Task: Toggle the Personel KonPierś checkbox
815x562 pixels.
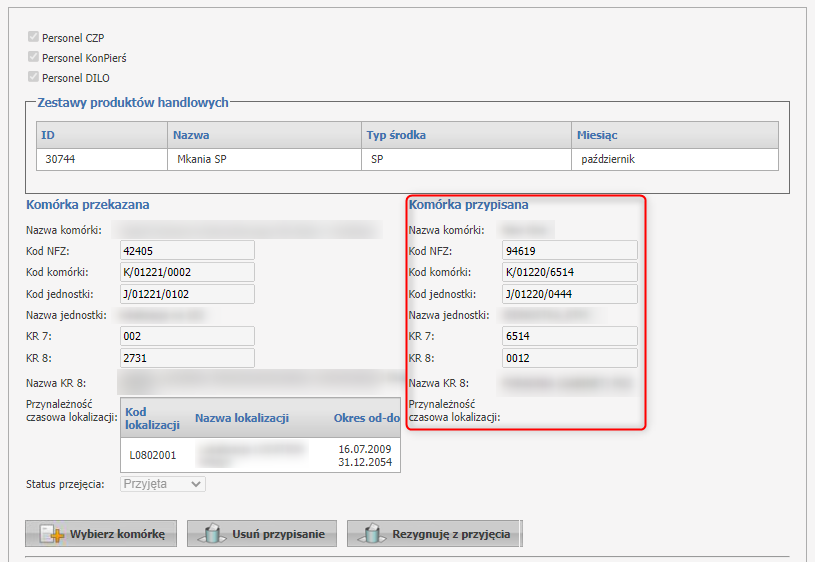Action: tap(33, 57)
